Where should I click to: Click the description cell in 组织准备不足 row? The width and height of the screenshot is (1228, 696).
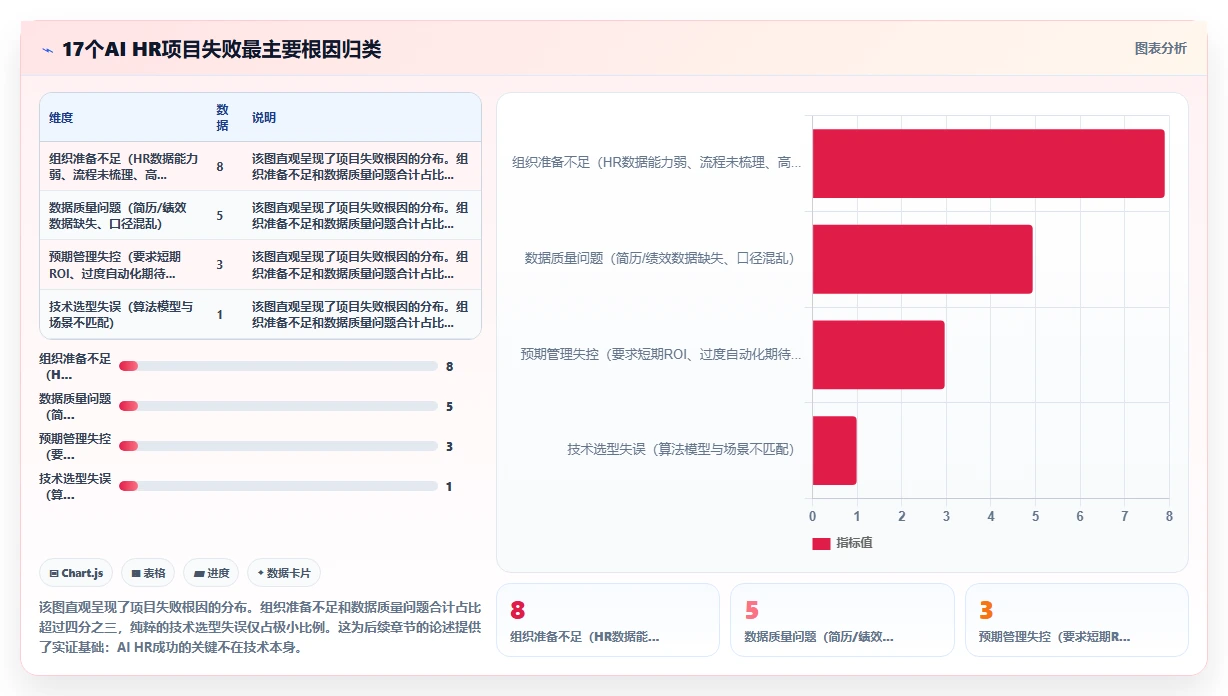click(361, 166)
